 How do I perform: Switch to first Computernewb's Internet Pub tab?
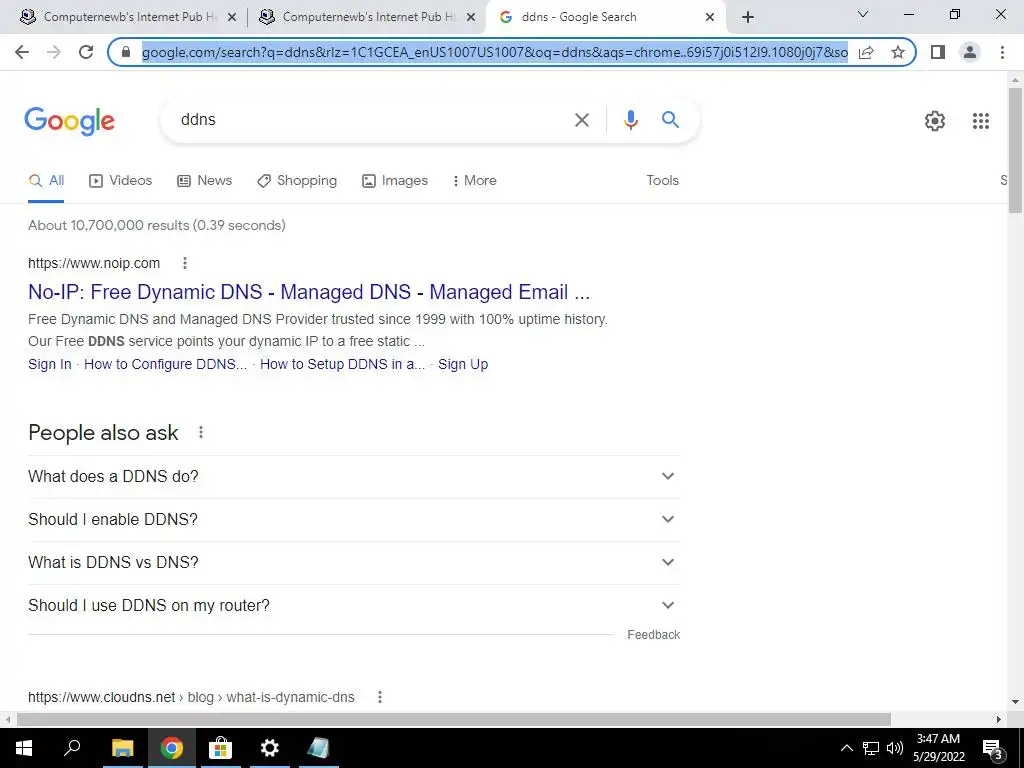(128, 17)
